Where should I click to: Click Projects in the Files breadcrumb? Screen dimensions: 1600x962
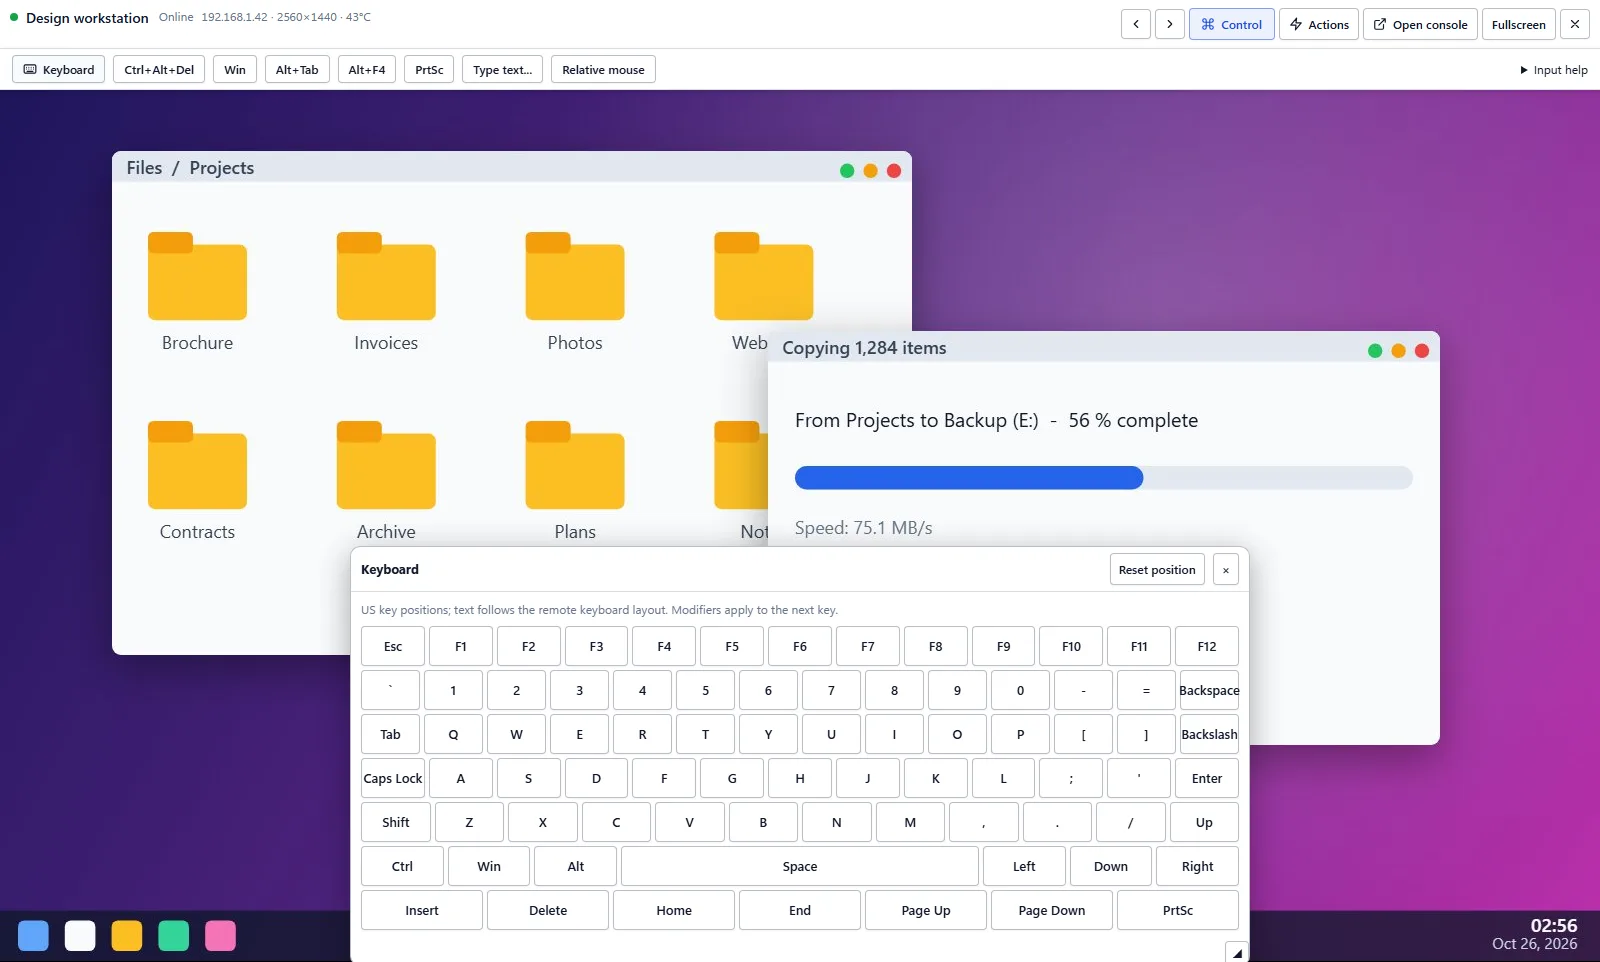point(222,168)
